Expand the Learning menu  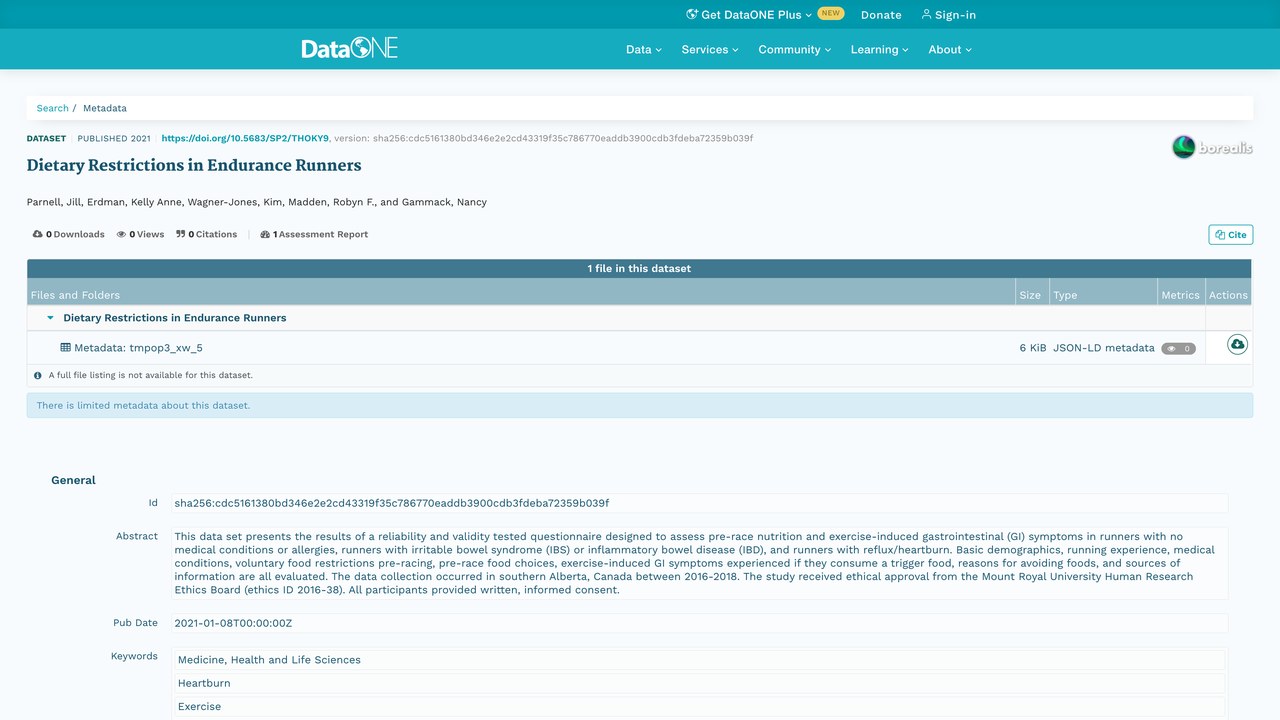(x=880, y=49)
